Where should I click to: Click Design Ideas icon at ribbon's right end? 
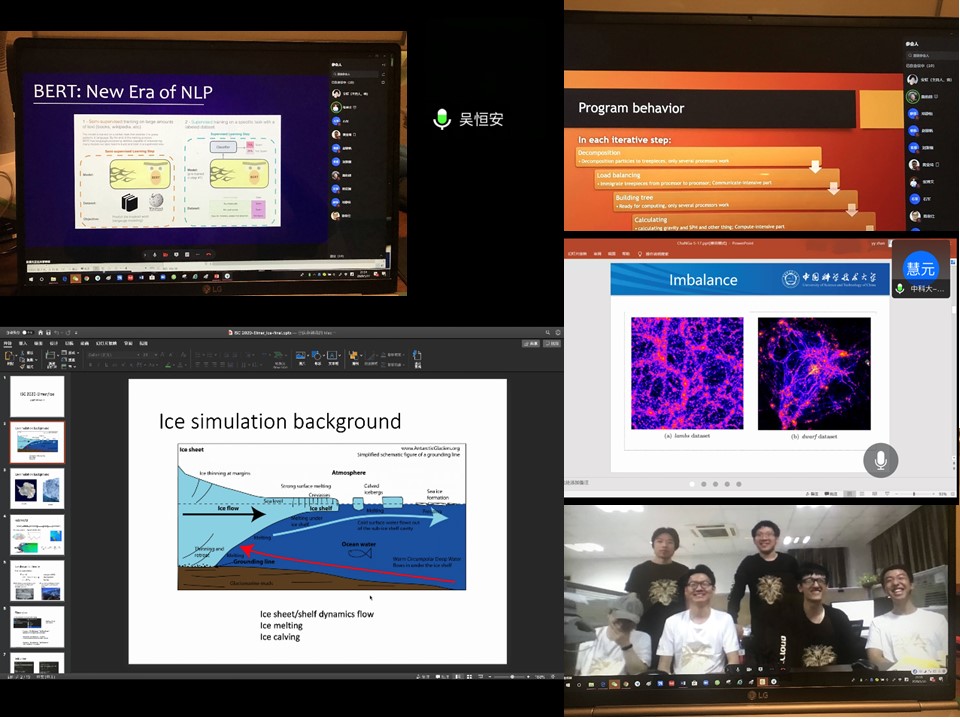[x=417, y=356]
